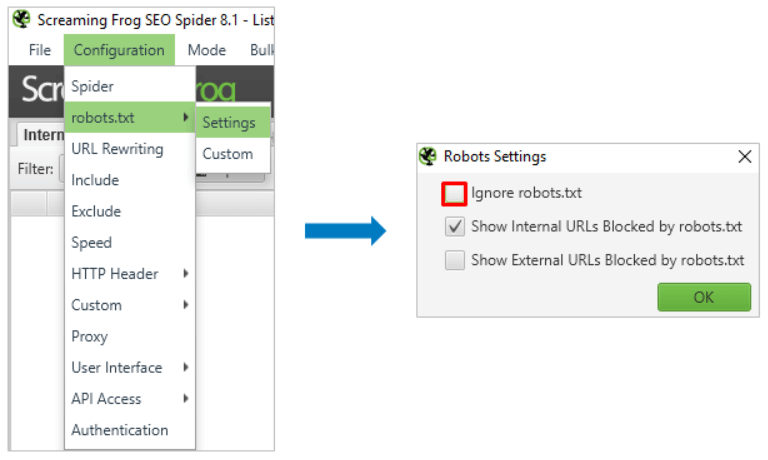This screenshot has width=768, height=460.
Task: Select Spider from Configuration menu
Action: pyautogui.click(x=130, y=86)
